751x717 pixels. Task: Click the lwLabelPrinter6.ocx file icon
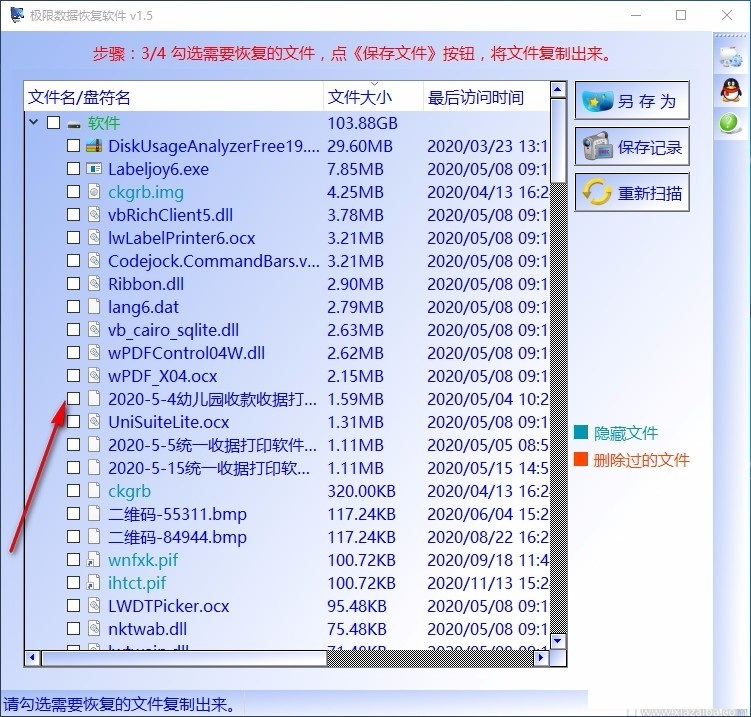click(94, 238)
